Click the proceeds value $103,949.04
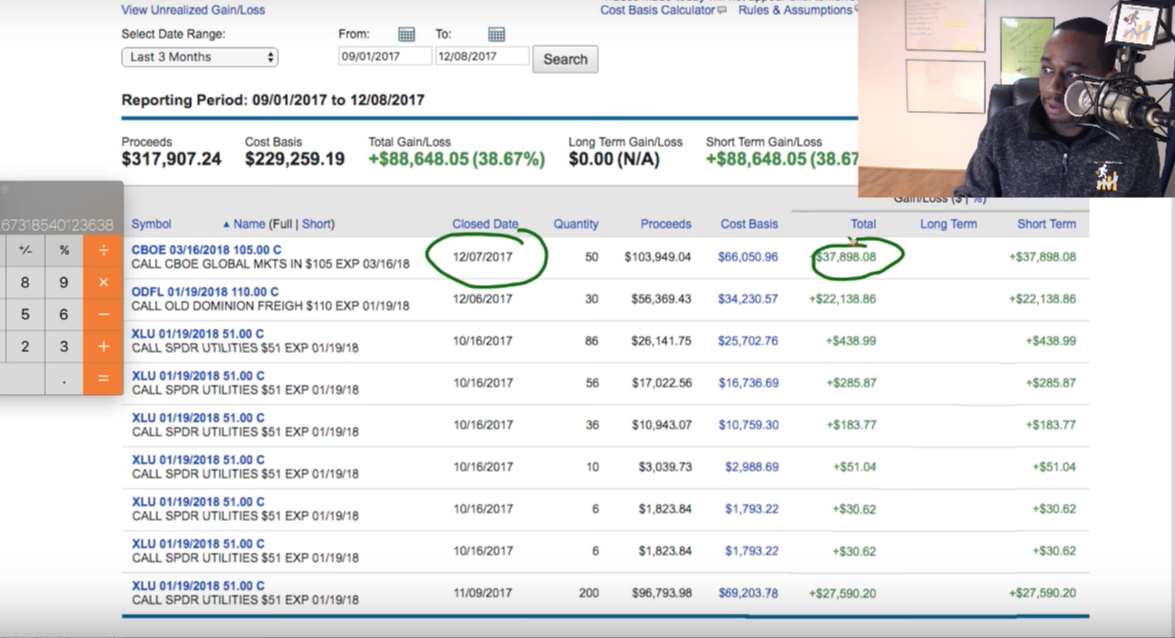The height and width of the screenshot is (638, 1175). click(x=657, y=257)
